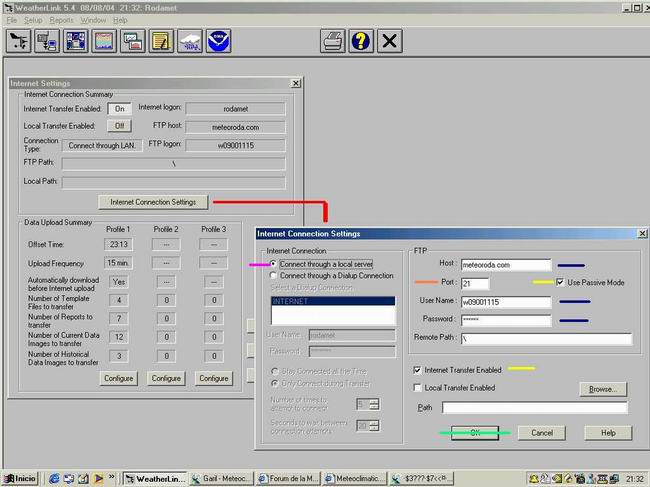
Task: Click the cloud and rain summary icon
Action: click(x=190, y=41)
